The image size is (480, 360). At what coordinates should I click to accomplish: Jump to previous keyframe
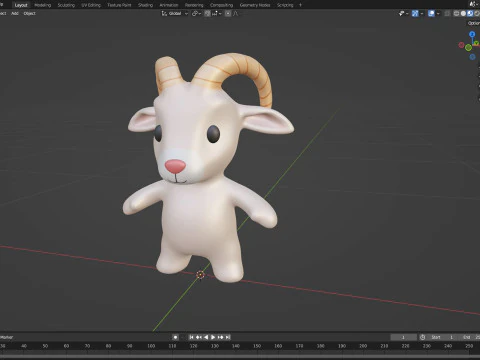click(x=199, y=337)
